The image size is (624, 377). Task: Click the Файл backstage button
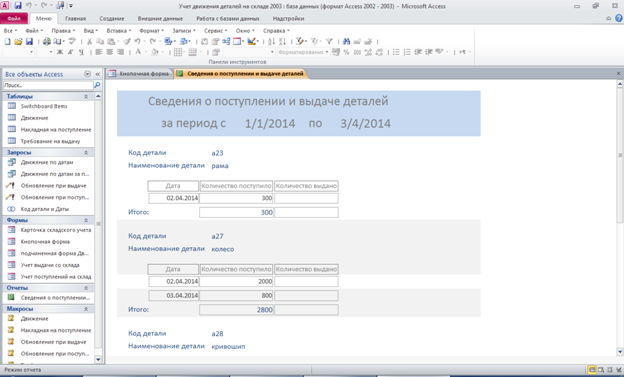14,19
